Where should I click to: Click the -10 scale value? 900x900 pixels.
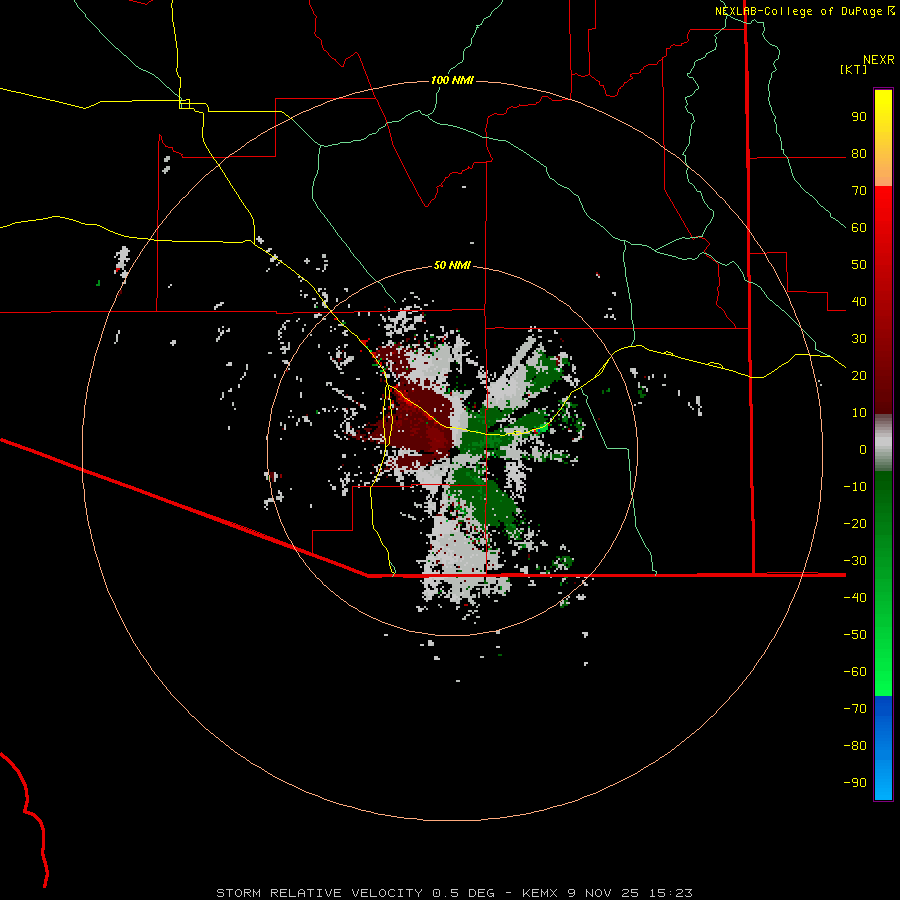pos(855,487)
